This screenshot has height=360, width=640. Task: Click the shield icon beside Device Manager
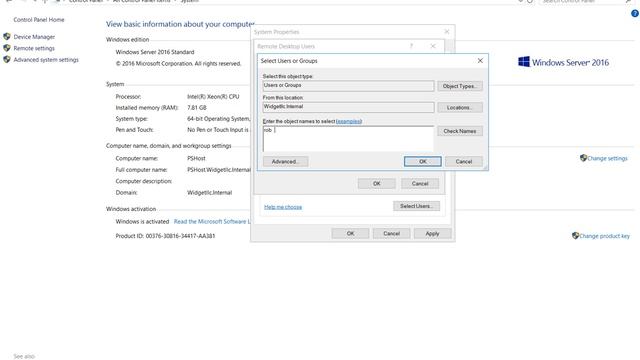(7, 36)
